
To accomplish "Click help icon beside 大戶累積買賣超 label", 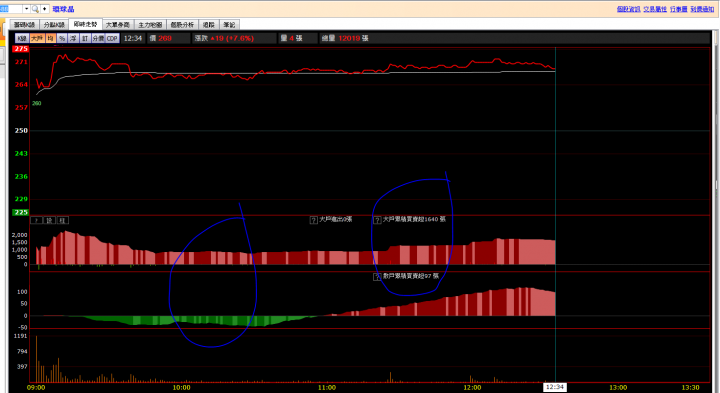I will (x=377, y=220).
